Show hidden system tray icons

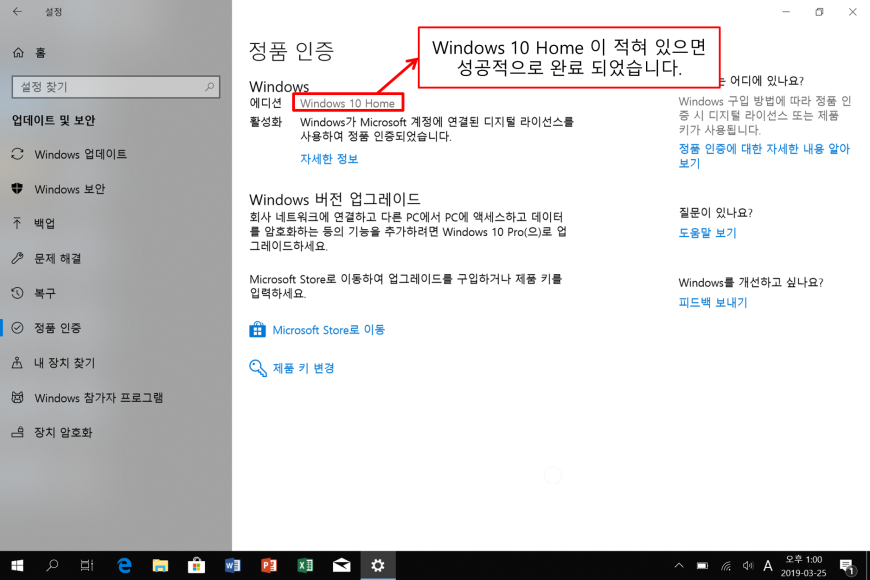click(x=679, y=566)
